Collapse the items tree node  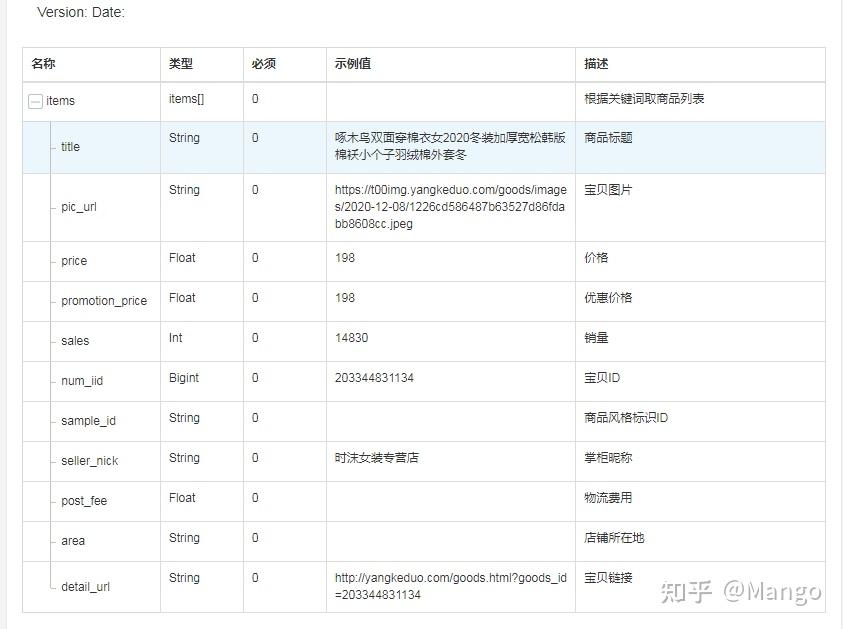[34, 101]
